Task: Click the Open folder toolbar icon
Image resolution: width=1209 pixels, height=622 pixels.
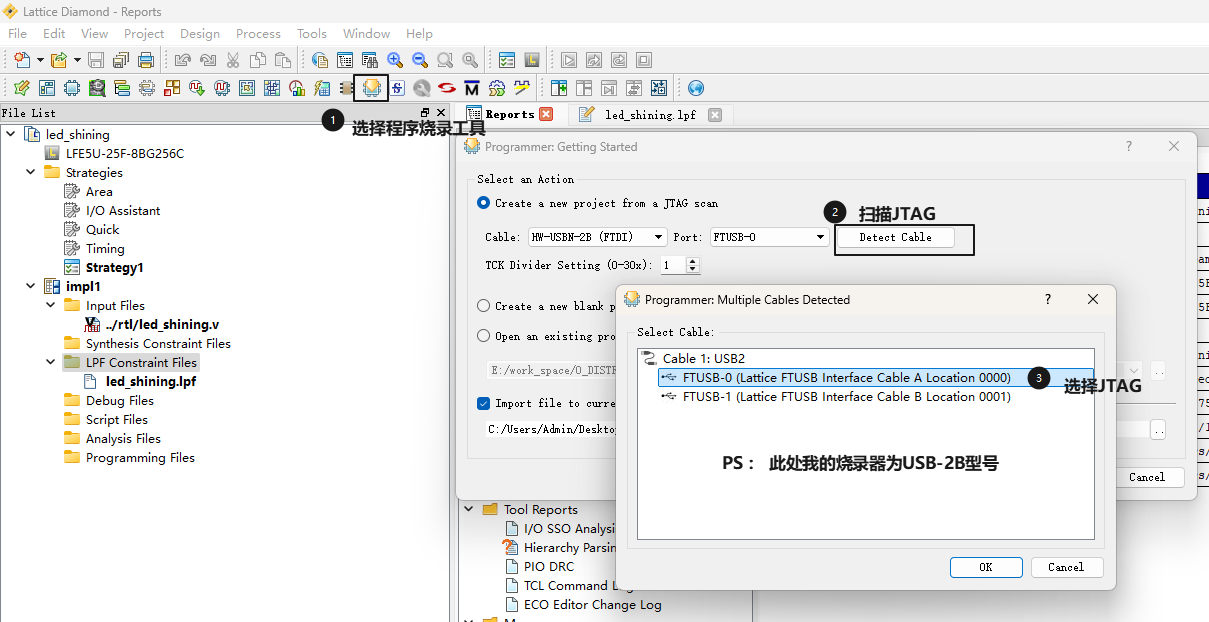Action: (58, 60)
